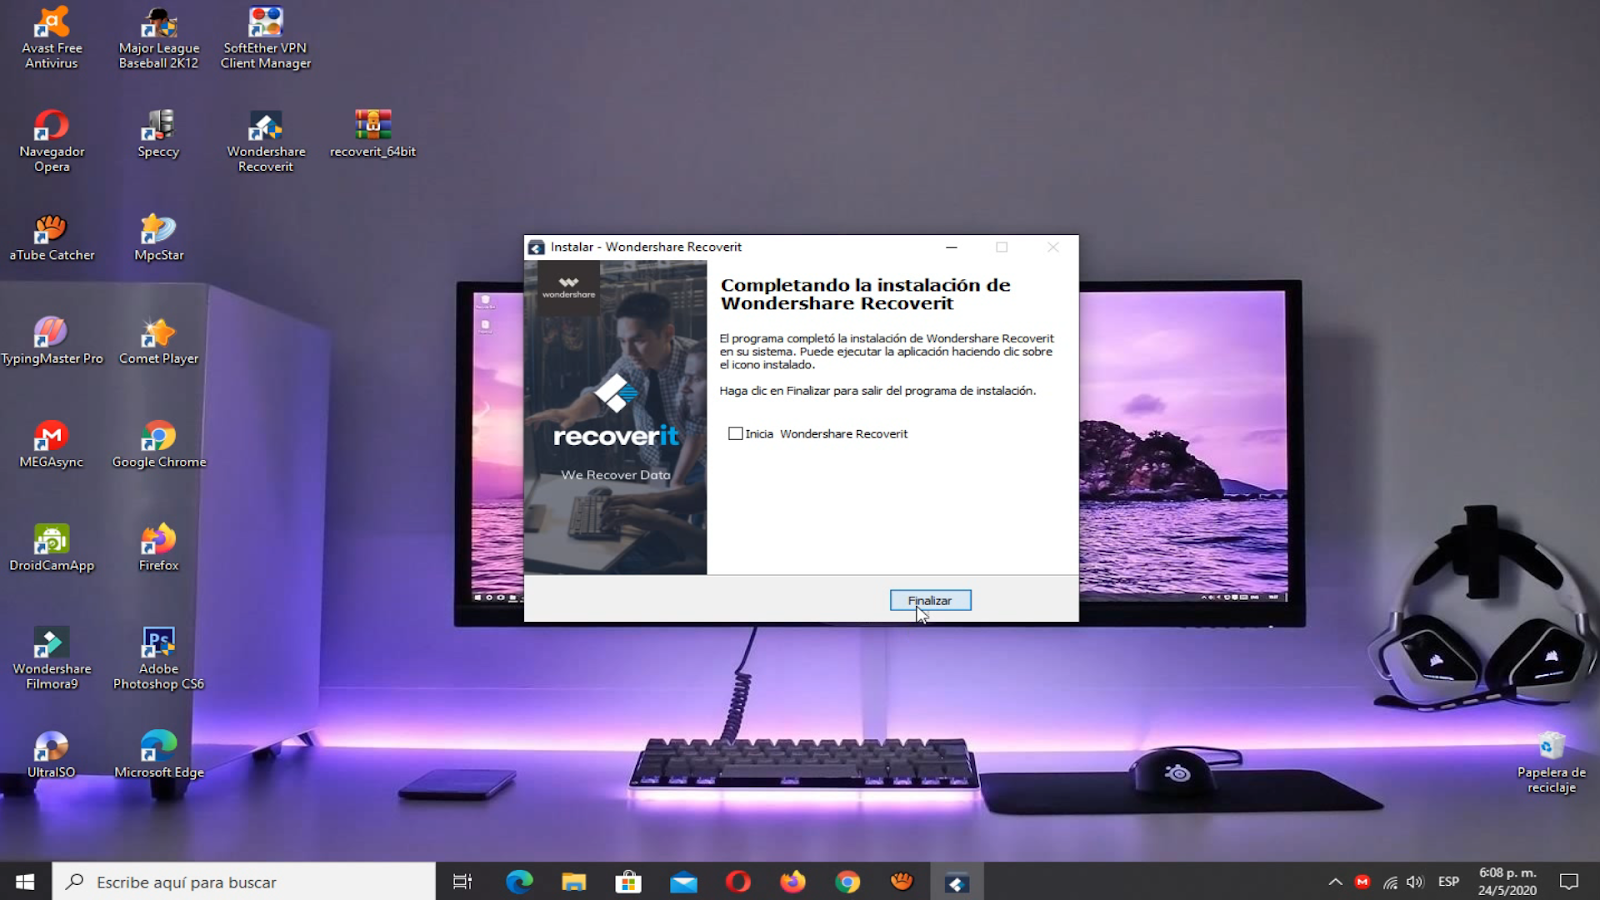This screenshot has height=900, width=1600.
Task: Open clock and calendar flyout
Action: pyautogui.click(x=1507, y=882)
